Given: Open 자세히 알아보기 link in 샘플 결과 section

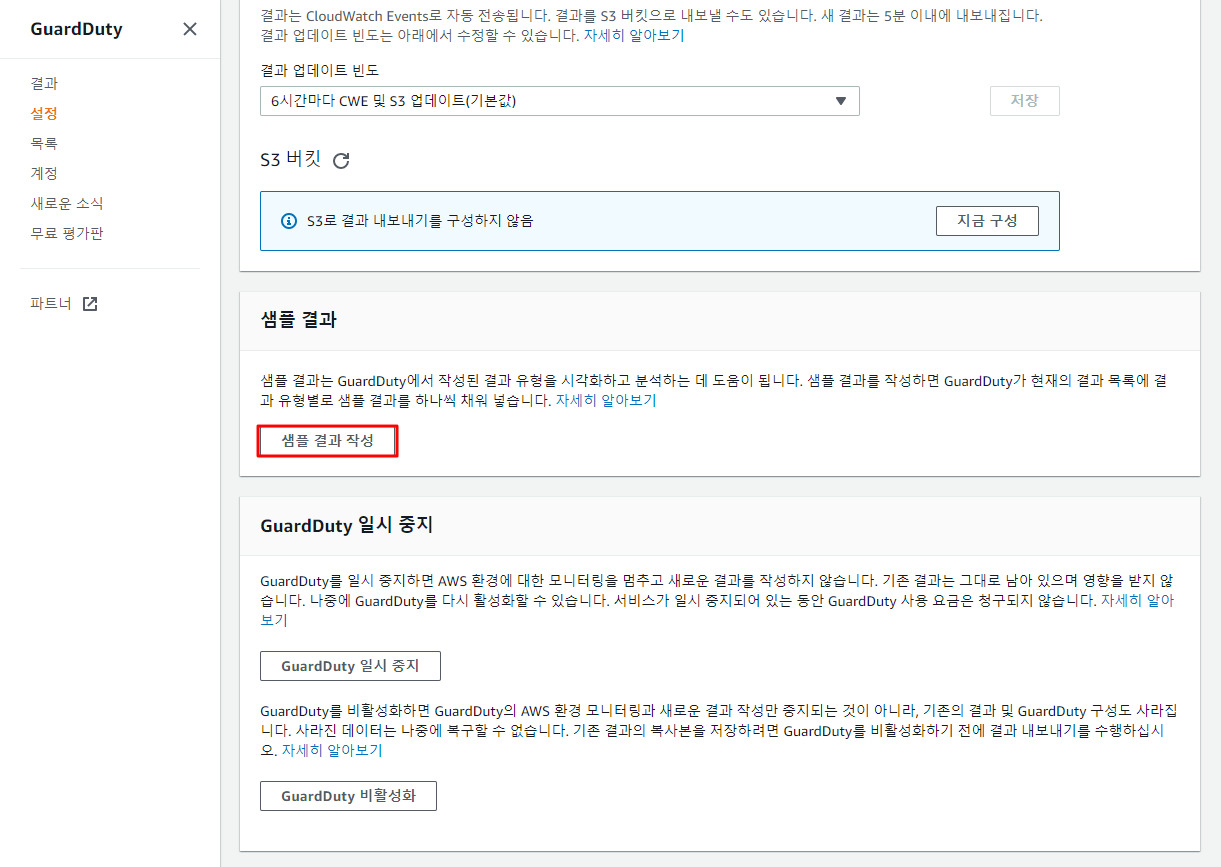Looking at the screenshot, I should [606, 401].
